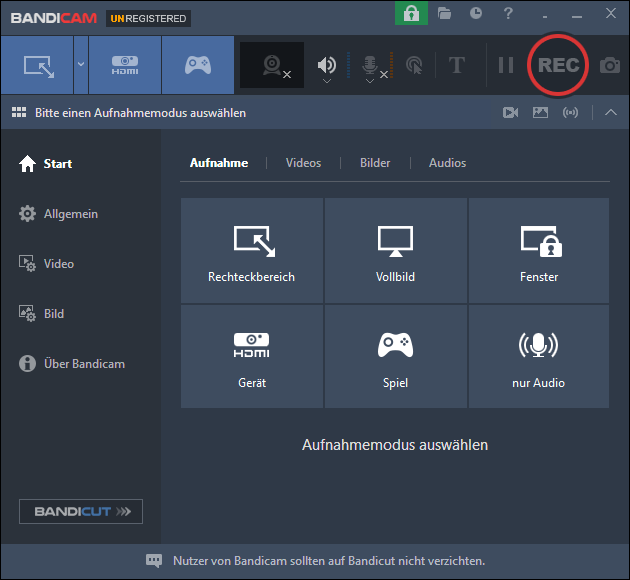Toggle the microphone input
This screenshot has height=580, width=630.
[x=369, y=65]
